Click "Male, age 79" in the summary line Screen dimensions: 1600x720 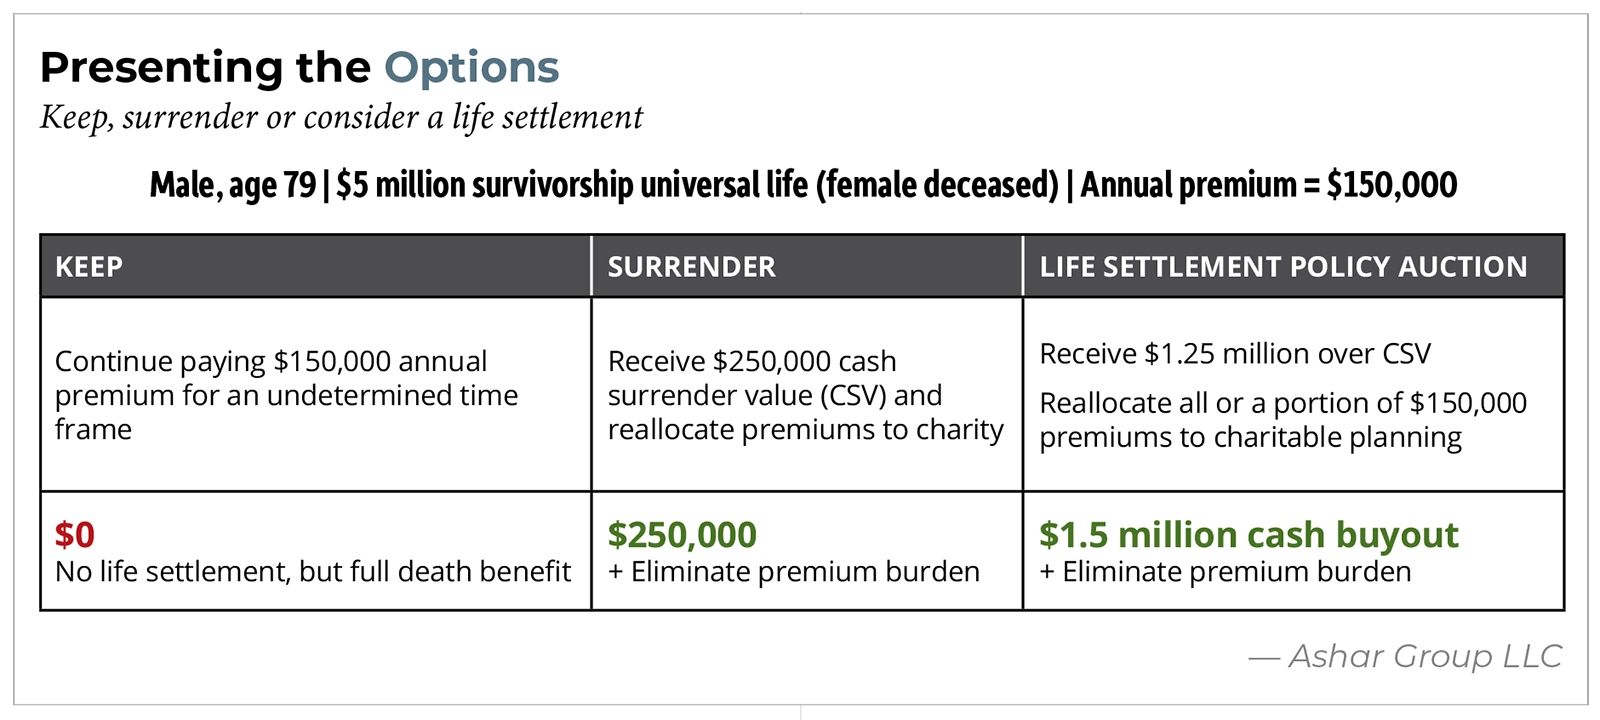(232, 185)
